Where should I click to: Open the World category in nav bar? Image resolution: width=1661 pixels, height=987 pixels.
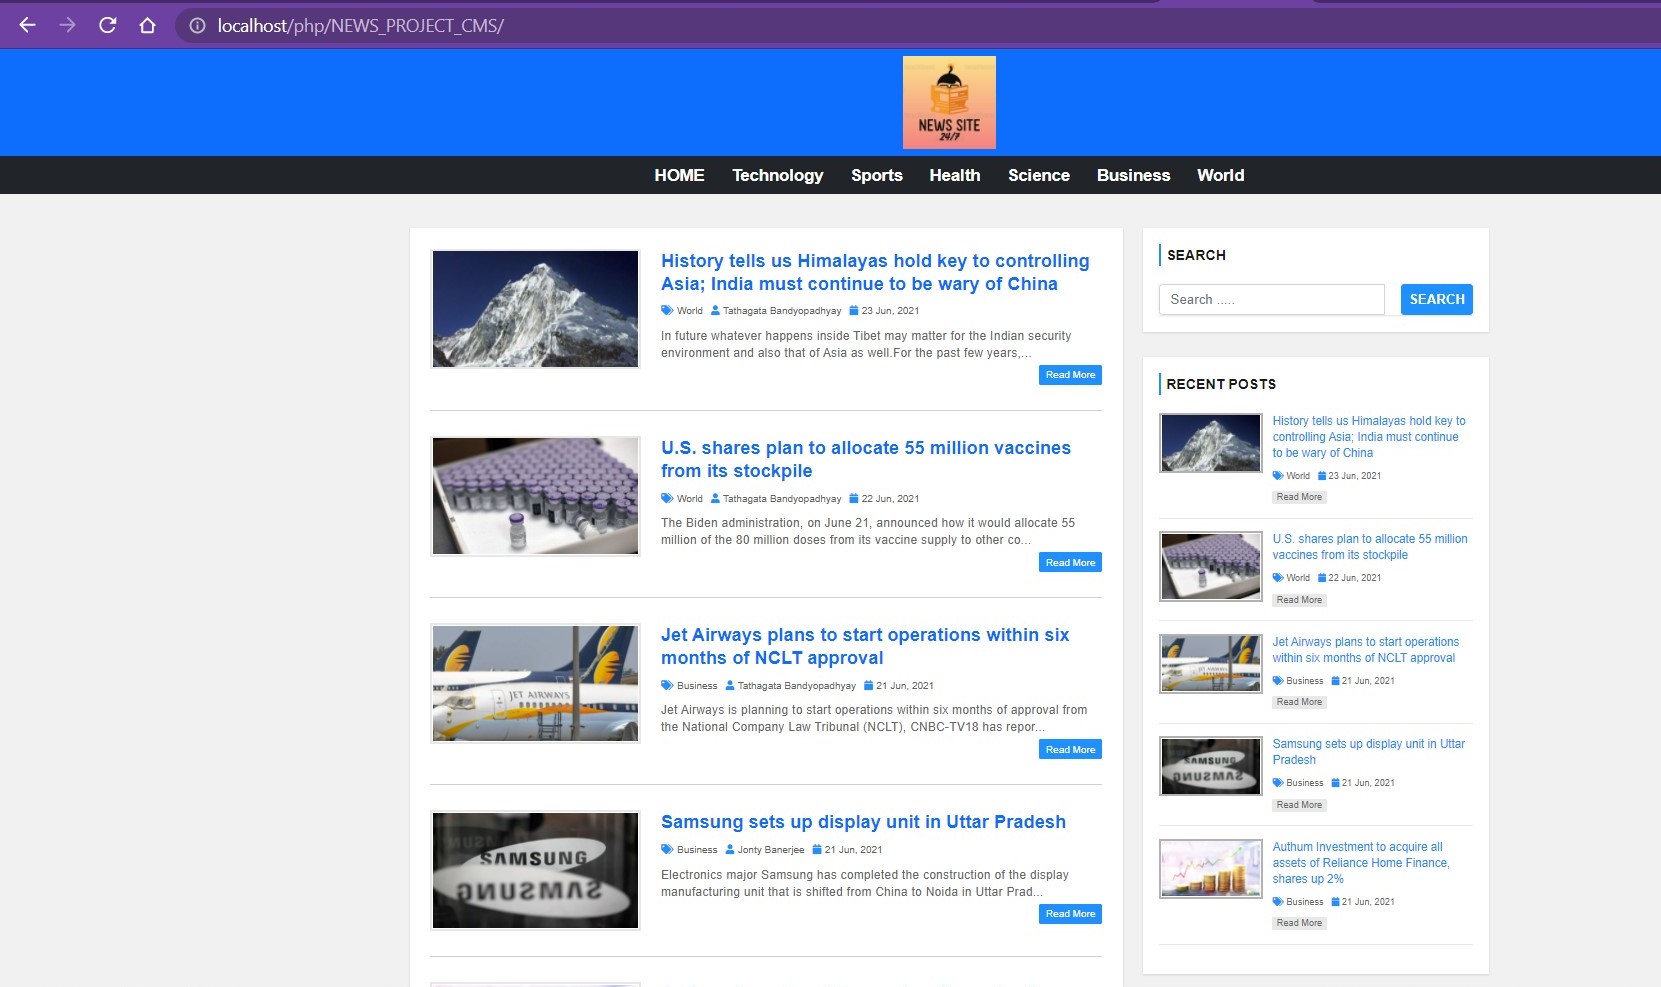click(1220, 175)
